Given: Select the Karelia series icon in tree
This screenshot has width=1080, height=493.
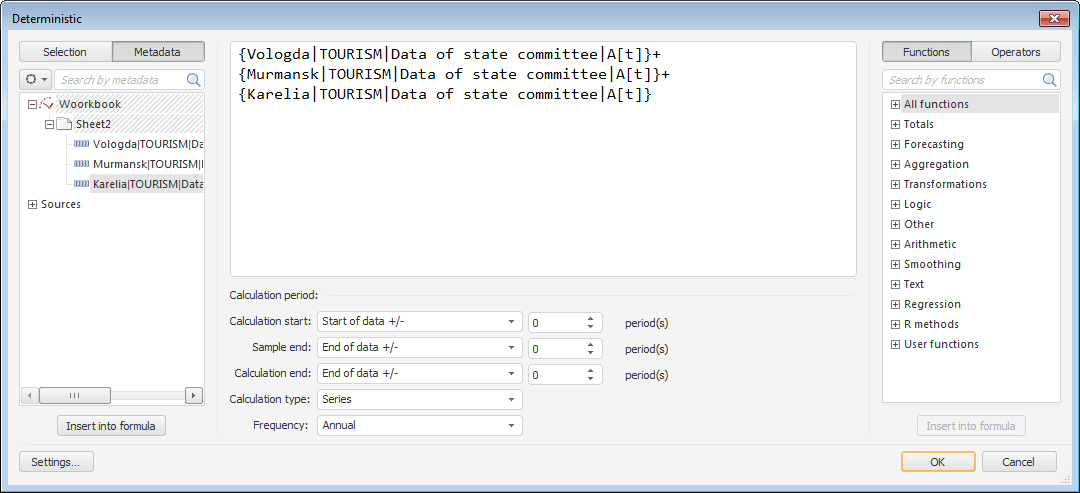Looking at the screenshot, I should pos(82,184).
